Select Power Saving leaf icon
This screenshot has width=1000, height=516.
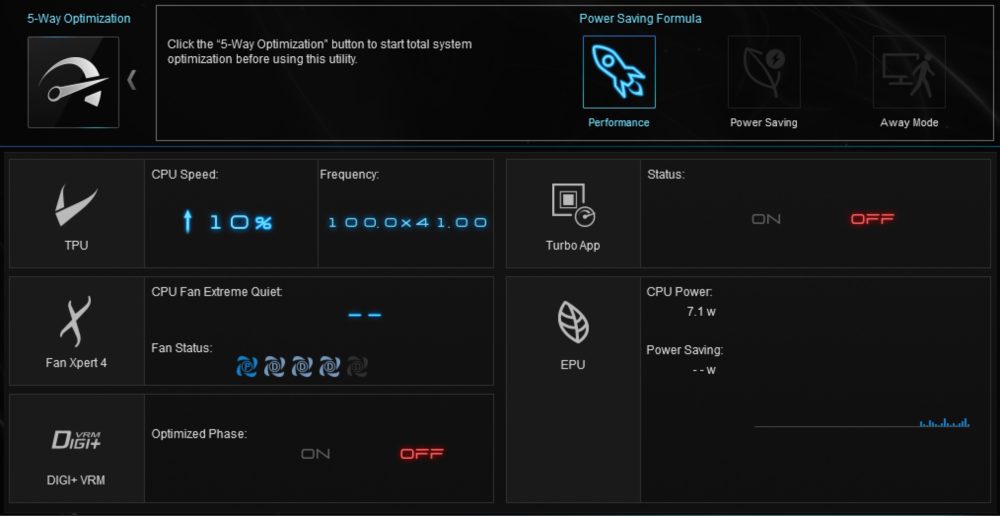point(764,71)
